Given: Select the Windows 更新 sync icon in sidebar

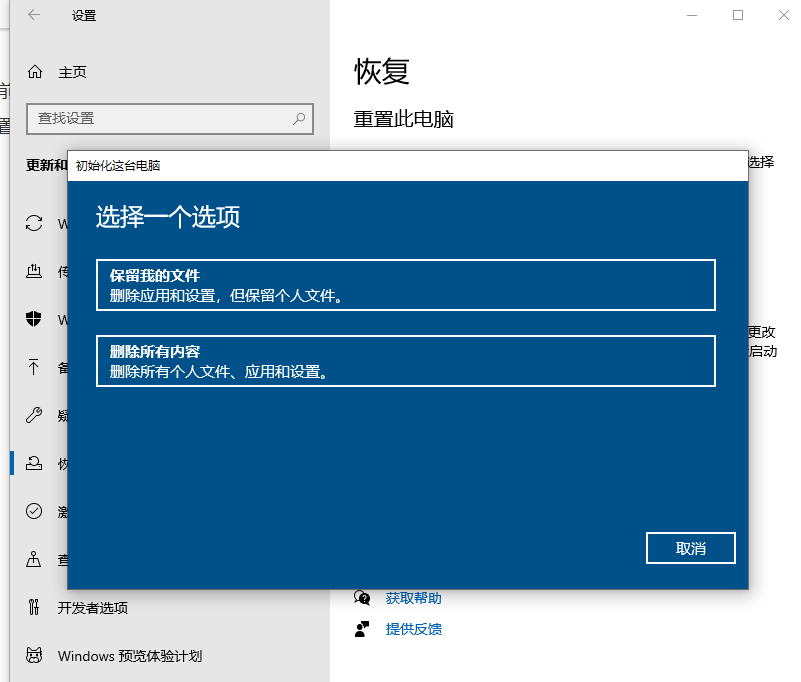Looking at the screenshot, I should (34, 223).
